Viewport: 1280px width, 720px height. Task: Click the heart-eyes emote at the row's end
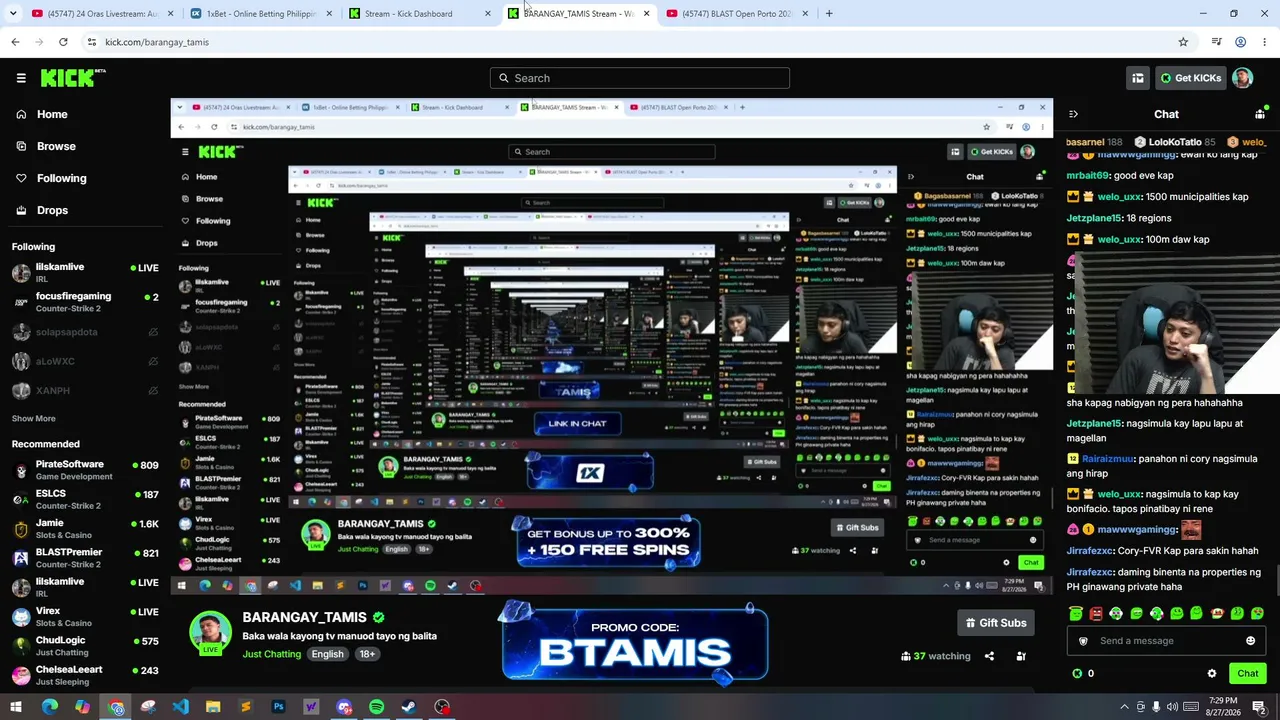tap(1257, 613)
